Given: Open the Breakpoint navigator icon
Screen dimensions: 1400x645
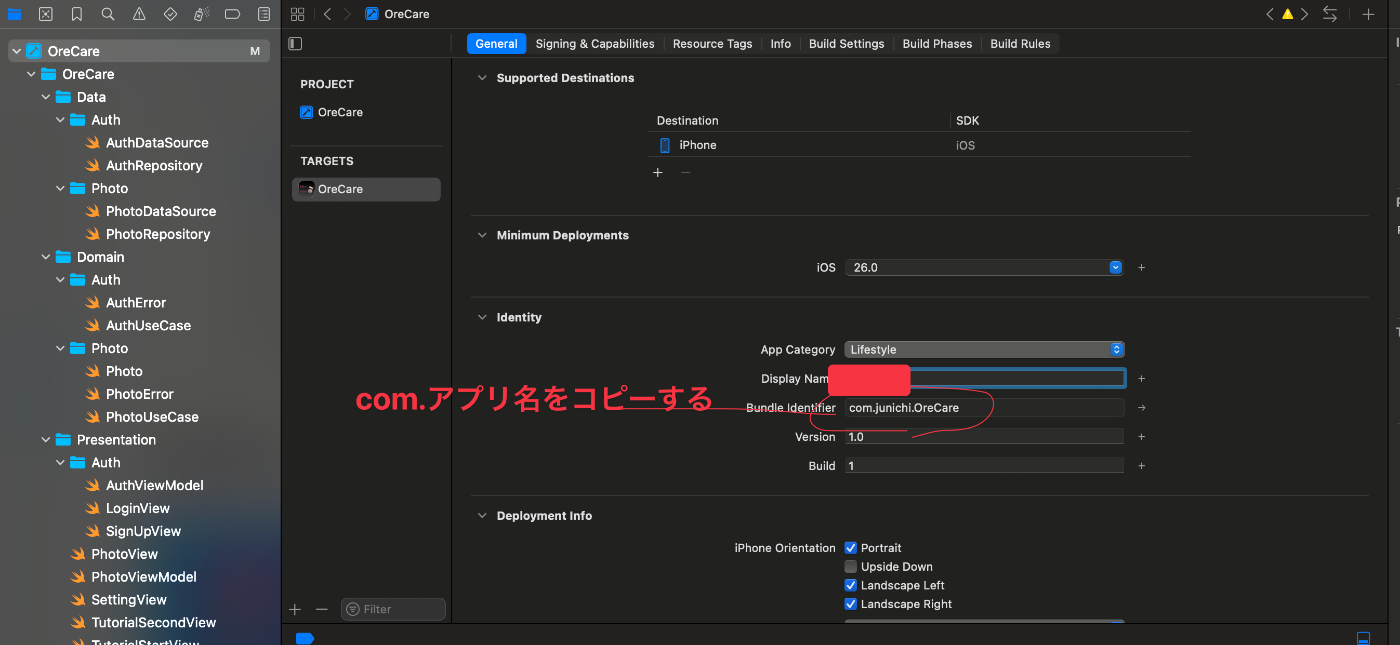Looking at the screenshot, I should coord(232,14).
